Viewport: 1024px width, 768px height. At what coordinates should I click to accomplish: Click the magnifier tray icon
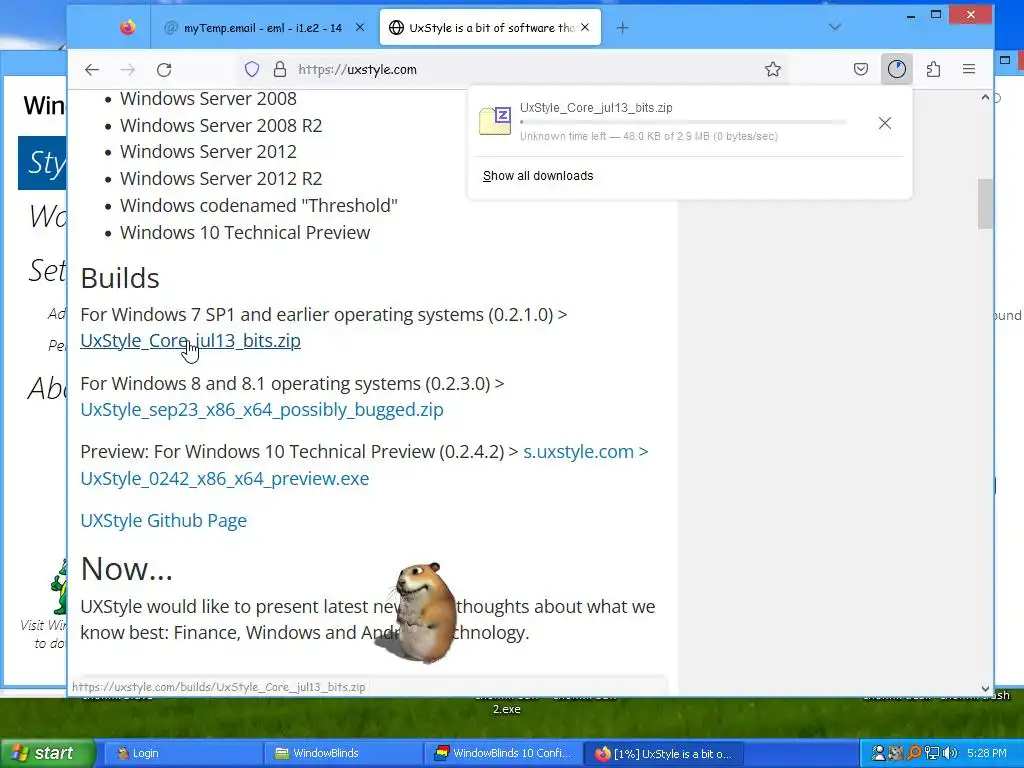coord(914,753)
